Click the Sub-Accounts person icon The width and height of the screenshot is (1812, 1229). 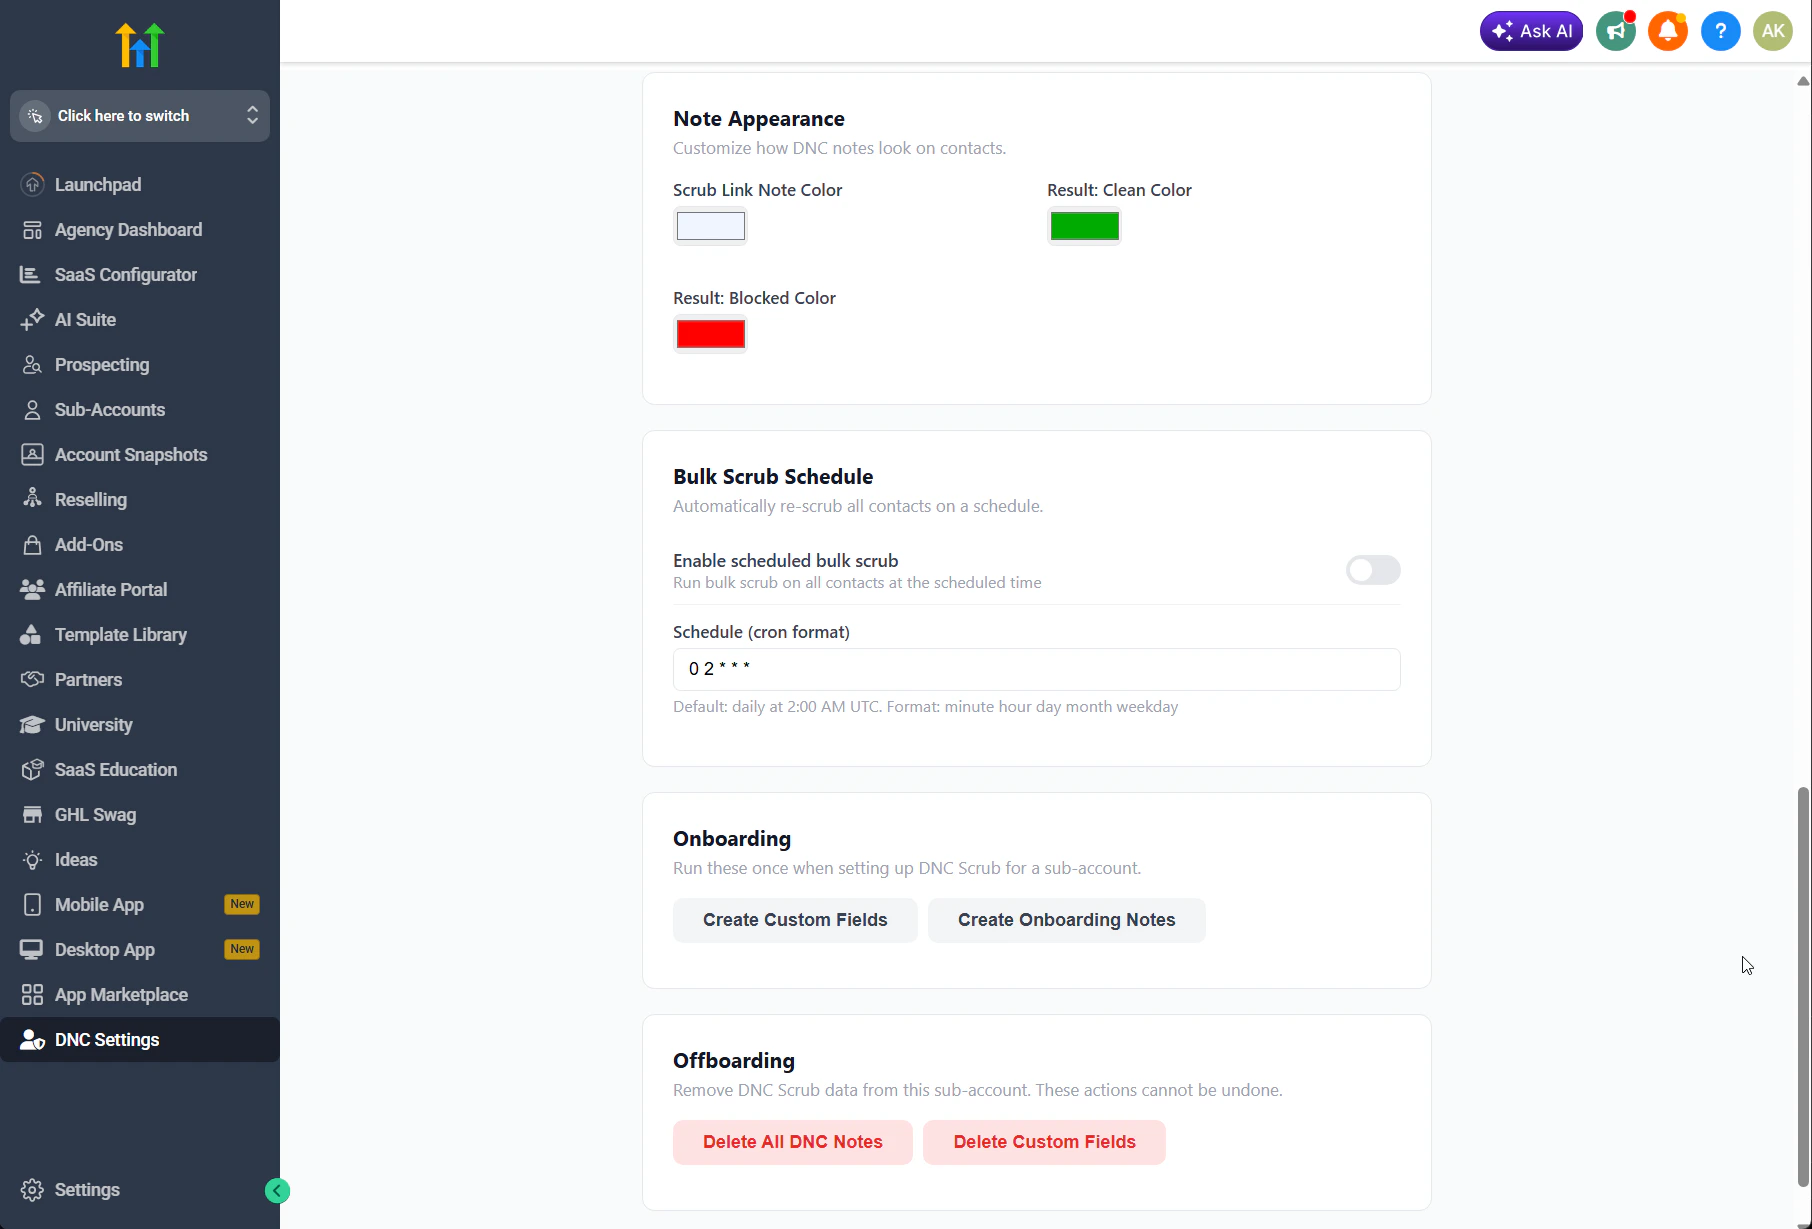coord(32,410)
